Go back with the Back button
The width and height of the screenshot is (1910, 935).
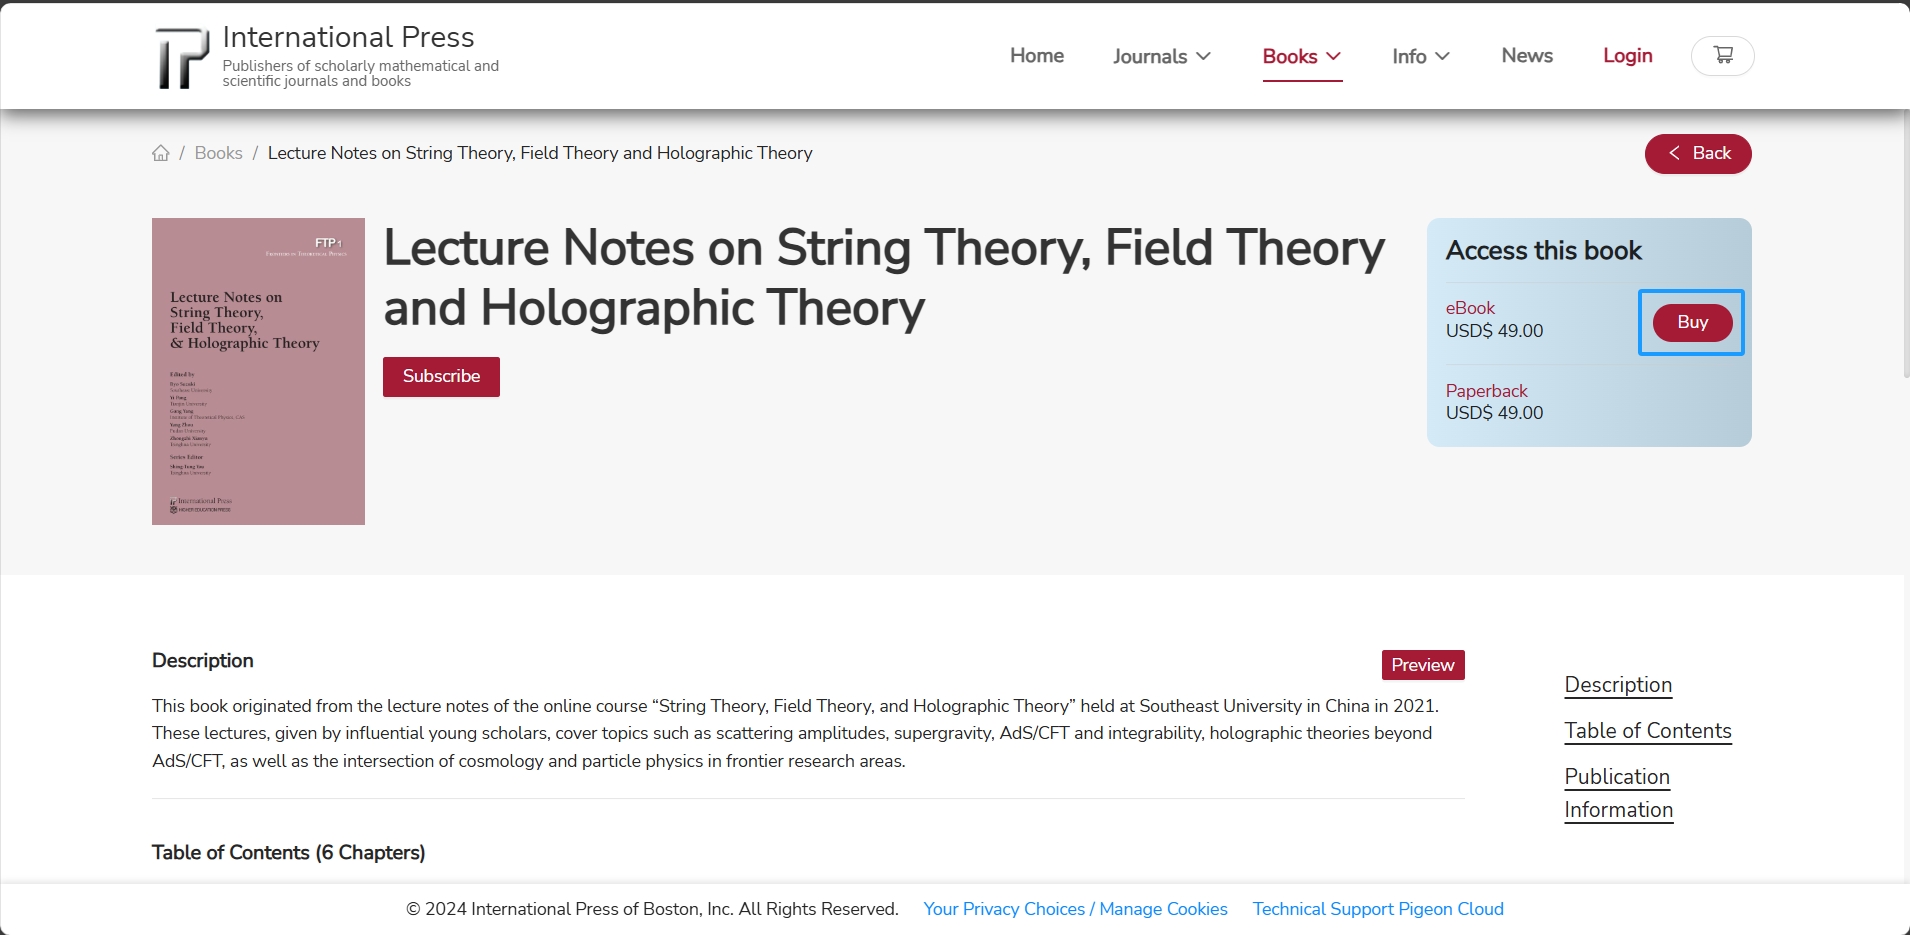1698,154
